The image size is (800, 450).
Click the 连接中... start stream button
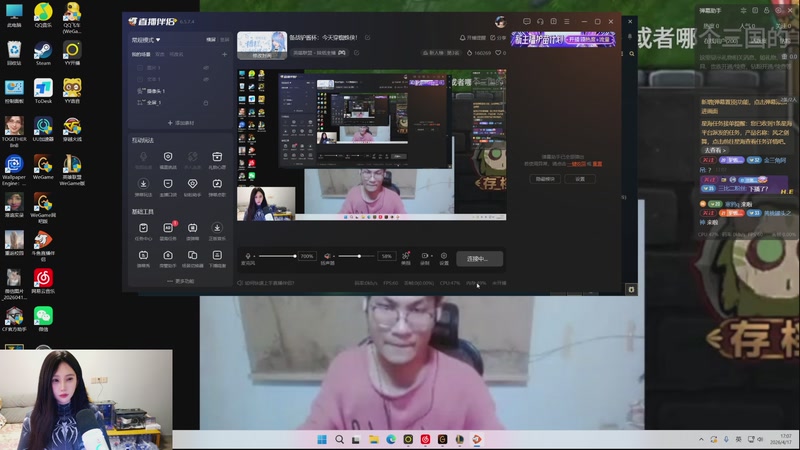[479, 259]
